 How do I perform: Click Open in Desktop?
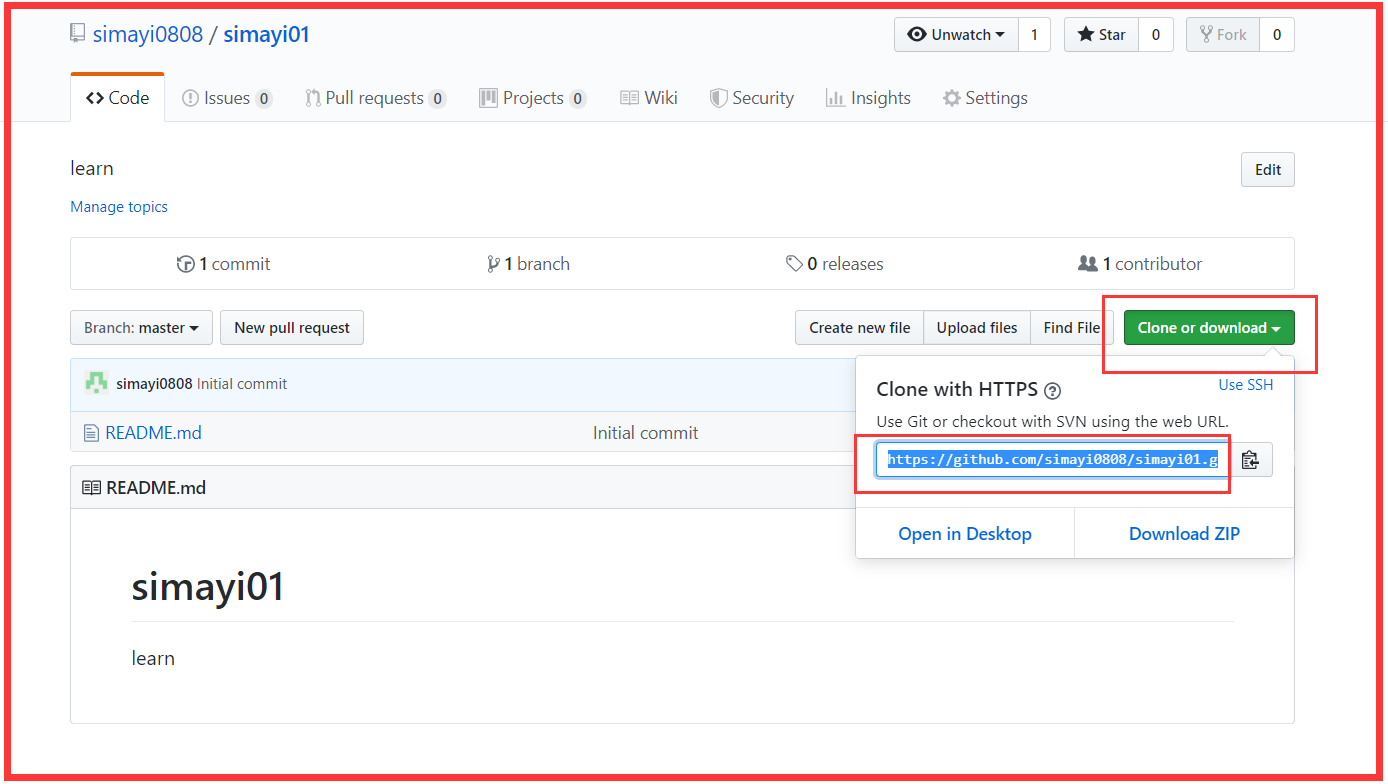pos(965,534)
